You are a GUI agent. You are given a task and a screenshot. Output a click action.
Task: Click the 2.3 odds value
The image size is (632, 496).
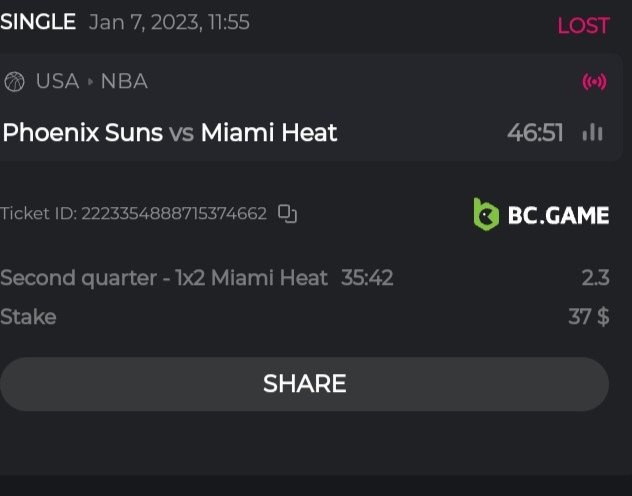595,278
